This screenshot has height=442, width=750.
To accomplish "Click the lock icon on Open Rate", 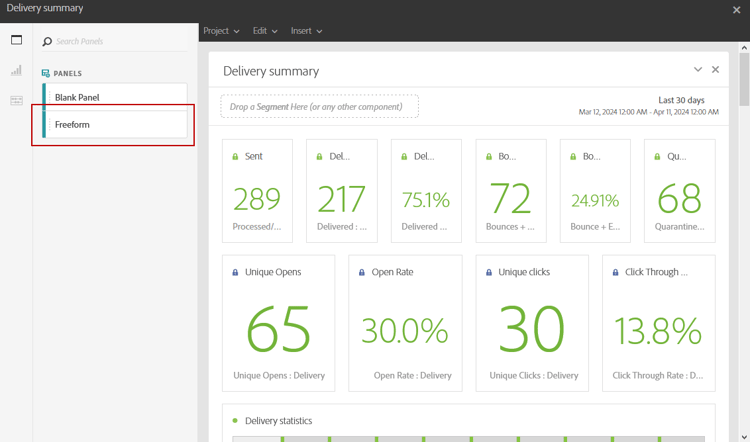I will (361, 272).
